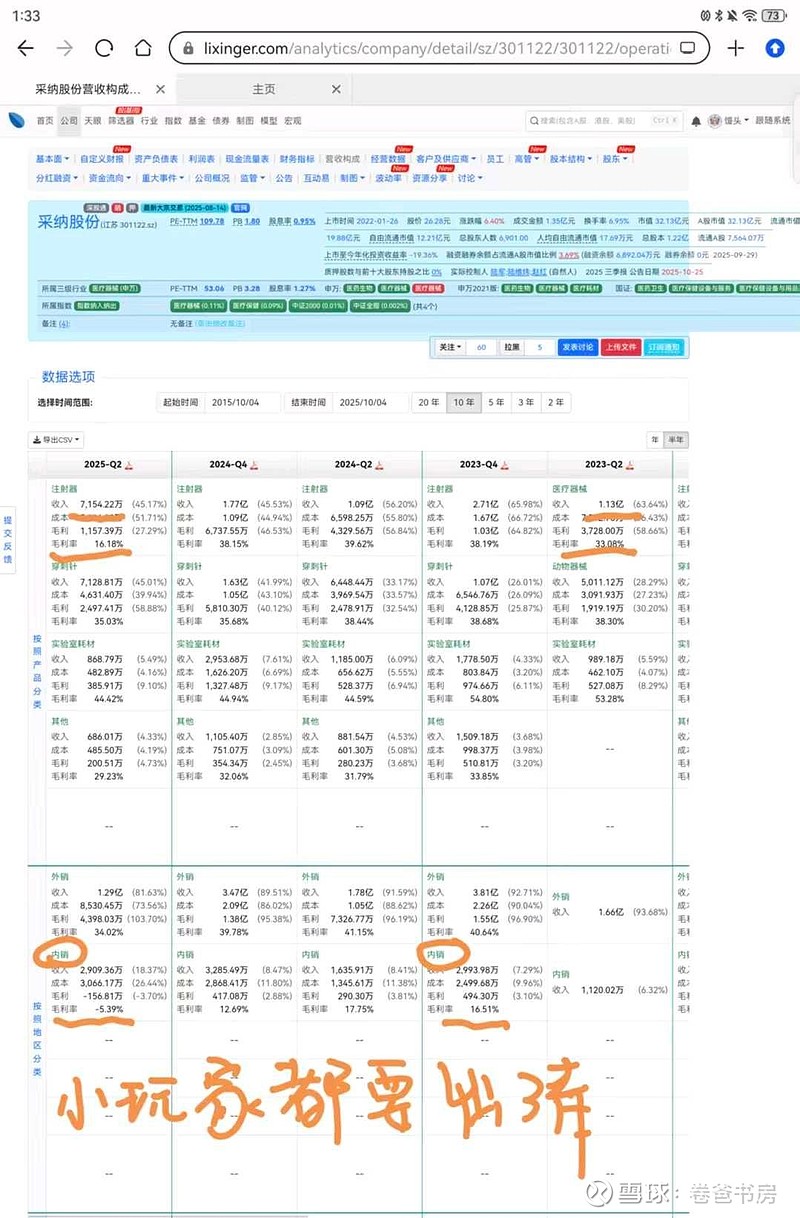Focus the 搜索 stock search box
Image resolution: width=800 pixels, height=1218 pixels.
(605, 121)
